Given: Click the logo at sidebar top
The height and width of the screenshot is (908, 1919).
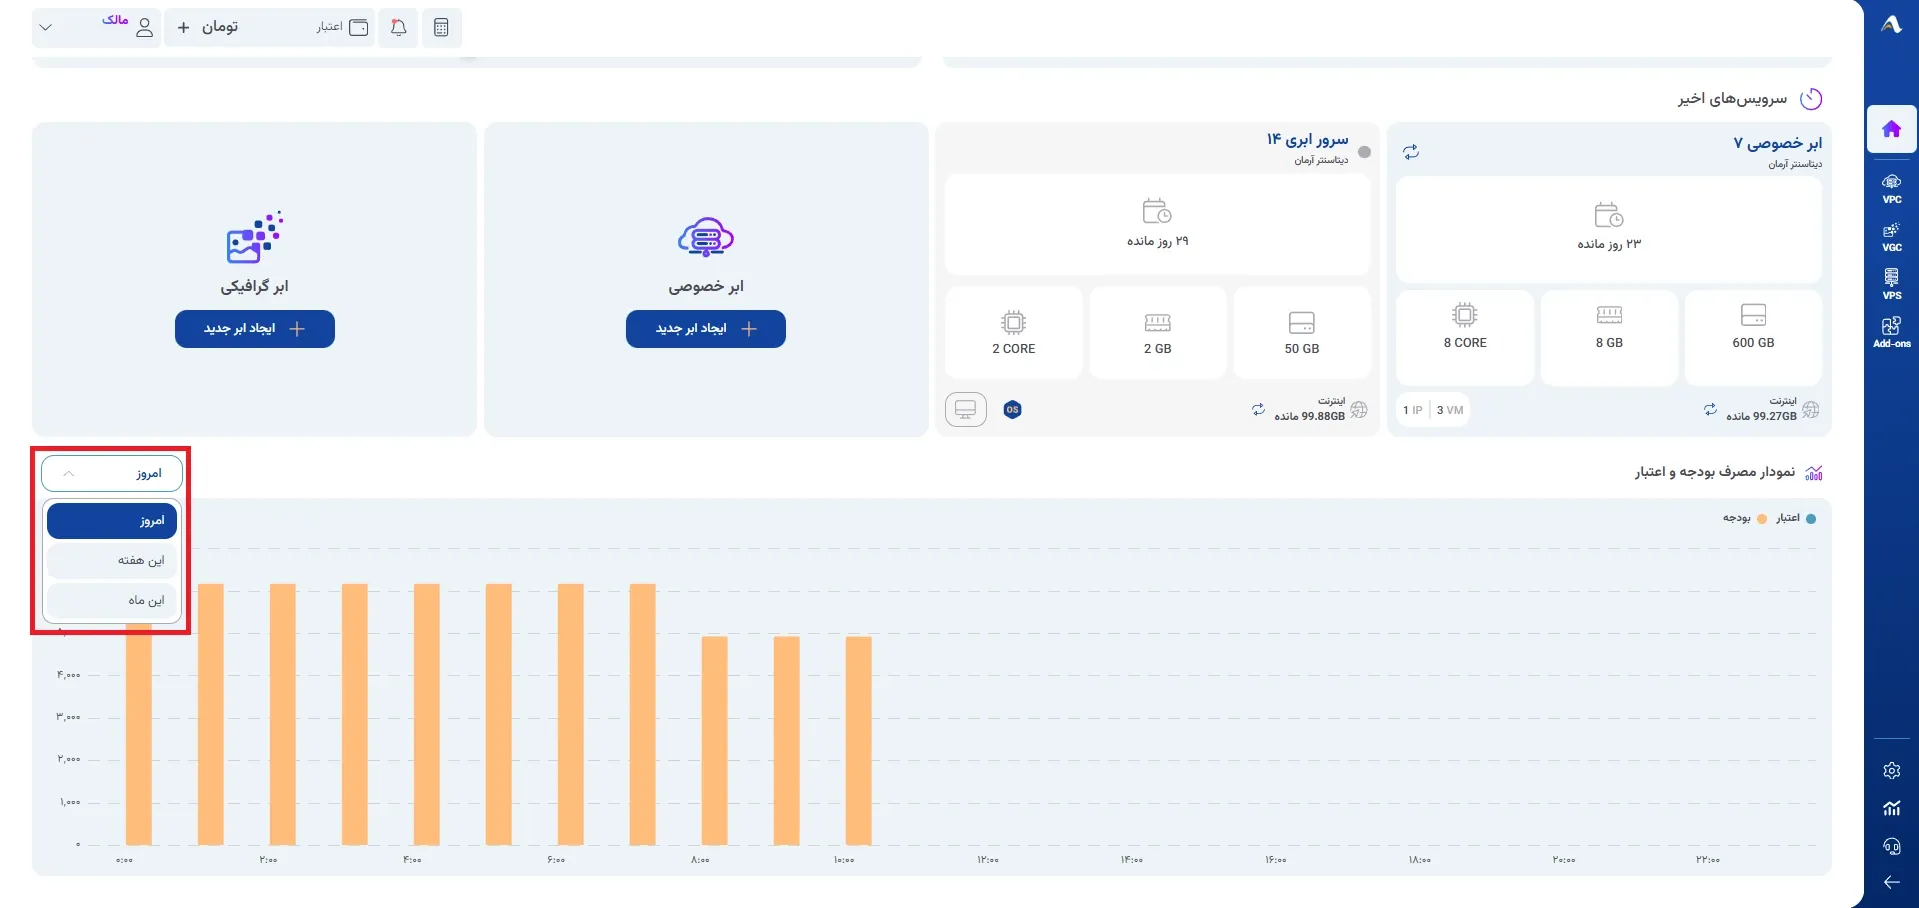Looking at the screenshot, I should (1891, 25).
